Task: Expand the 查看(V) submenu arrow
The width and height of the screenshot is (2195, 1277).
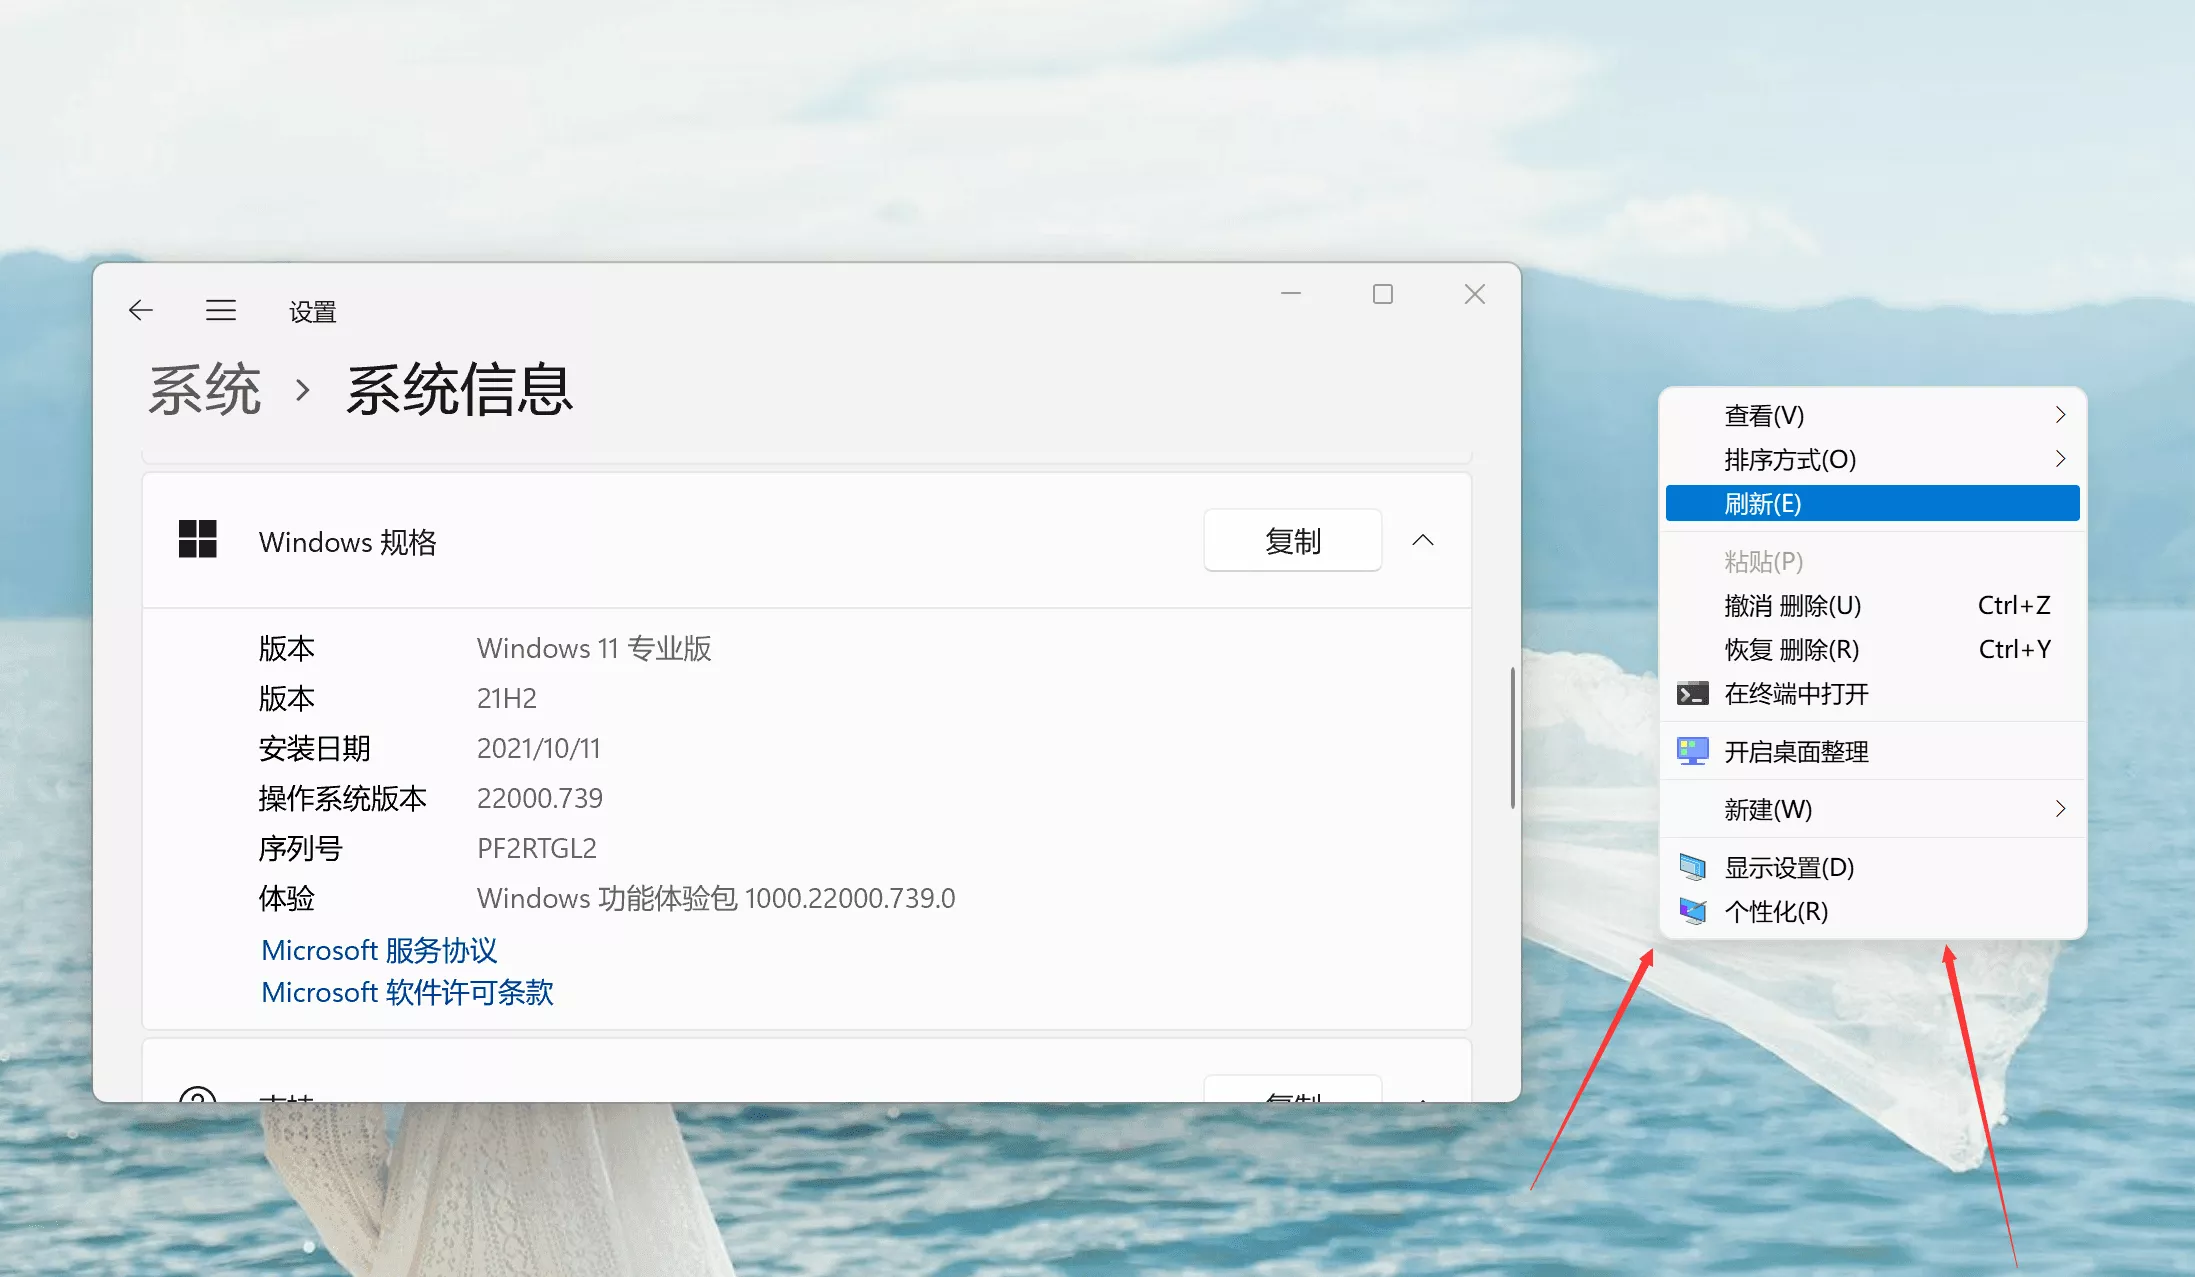Action: (x=2060, y=415)
